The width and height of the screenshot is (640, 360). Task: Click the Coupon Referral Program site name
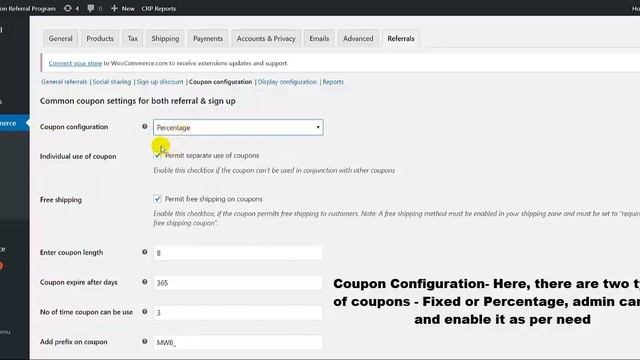point(28,8)
